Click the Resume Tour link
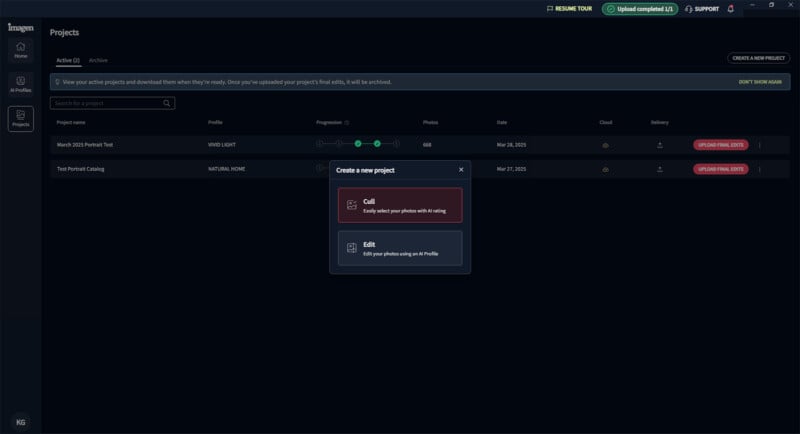This screenshot has width=800, height=434. [569, 9]
